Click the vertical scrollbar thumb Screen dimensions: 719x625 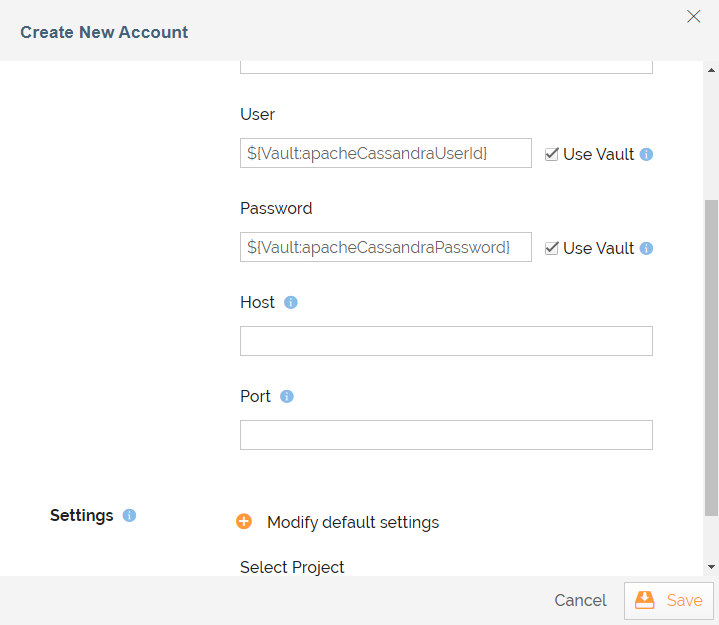pos(711,358)
